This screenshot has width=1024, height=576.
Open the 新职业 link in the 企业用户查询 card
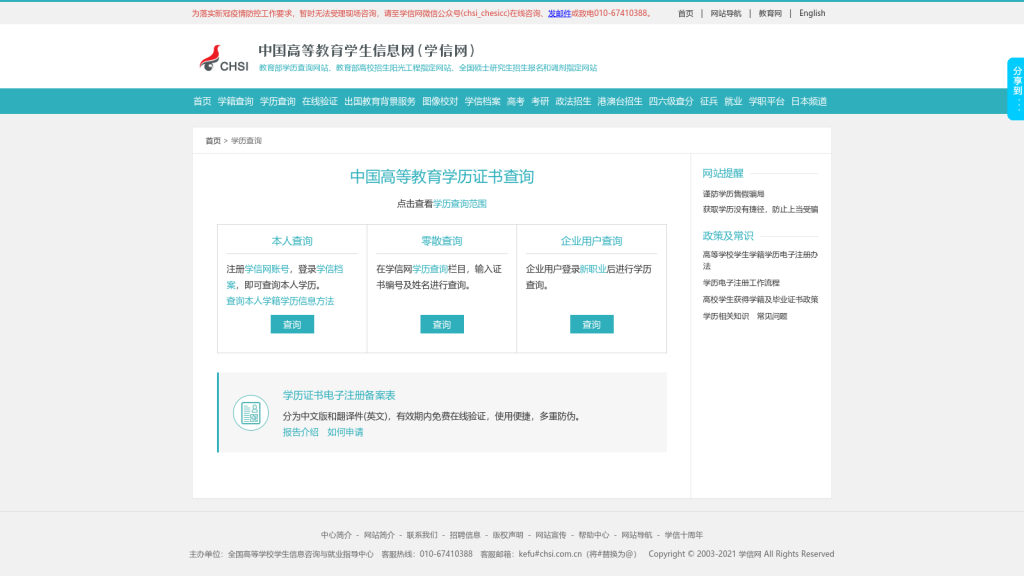593,269
